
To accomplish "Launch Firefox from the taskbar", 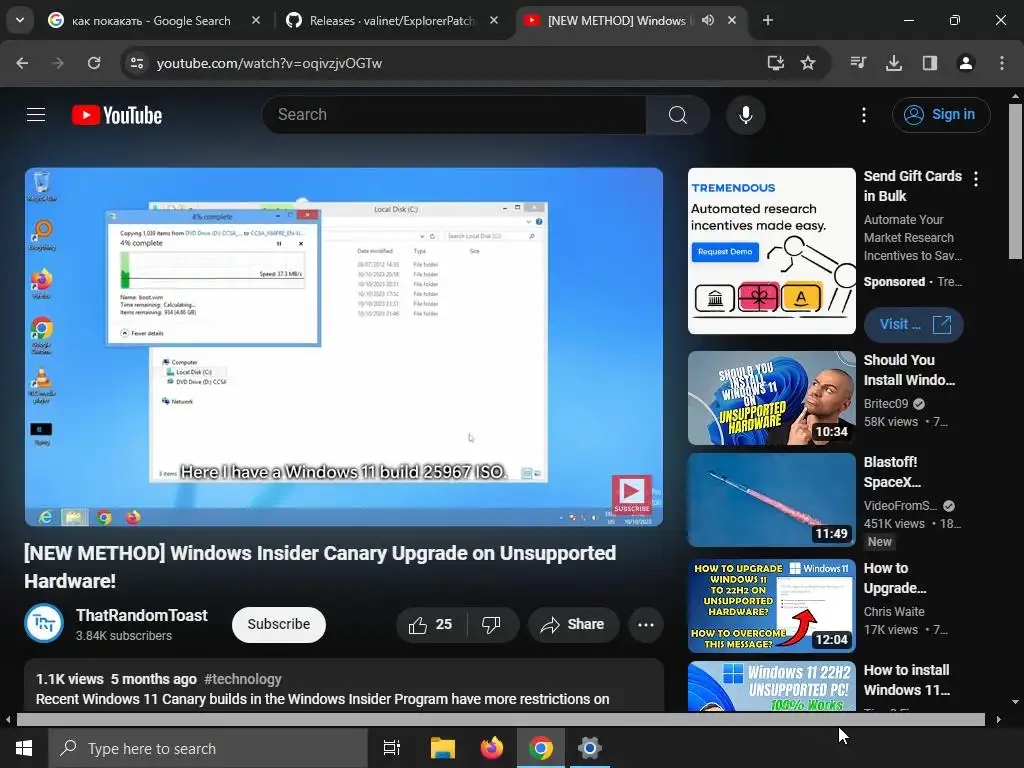I will pyautogui.click(x=492, y=748).
